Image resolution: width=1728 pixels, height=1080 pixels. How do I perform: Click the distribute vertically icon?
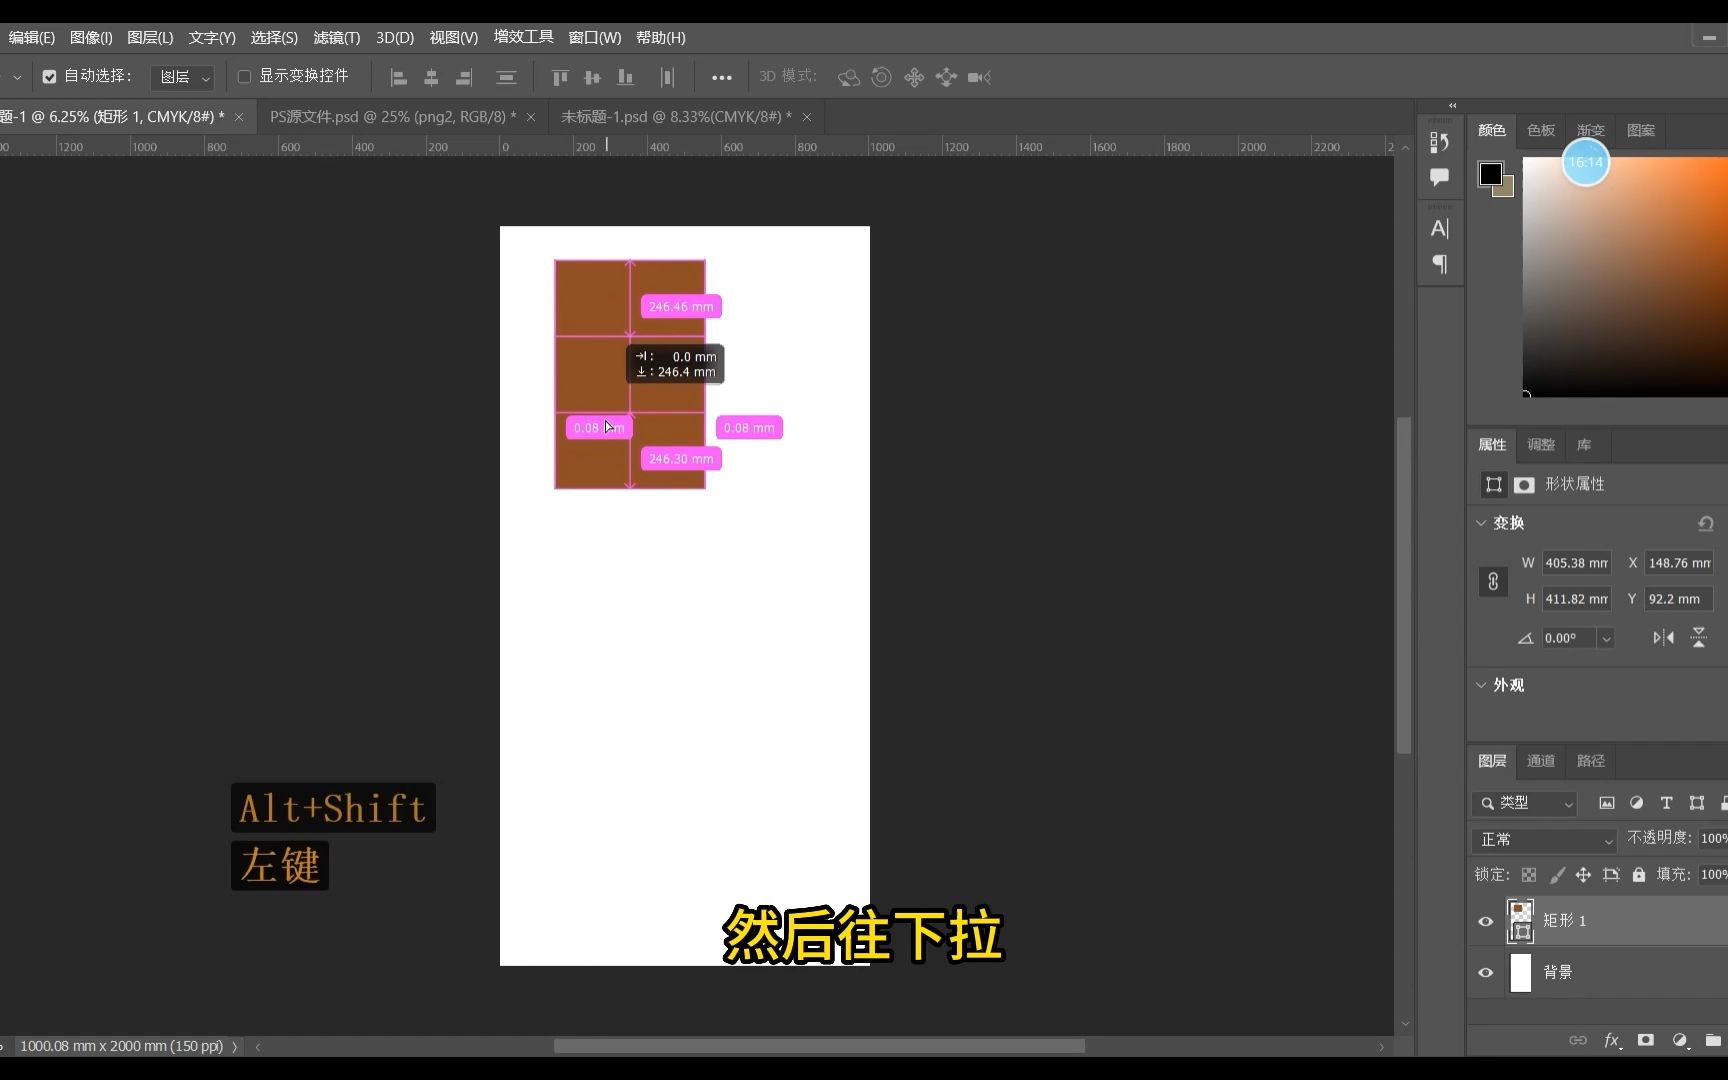point(506,77)
